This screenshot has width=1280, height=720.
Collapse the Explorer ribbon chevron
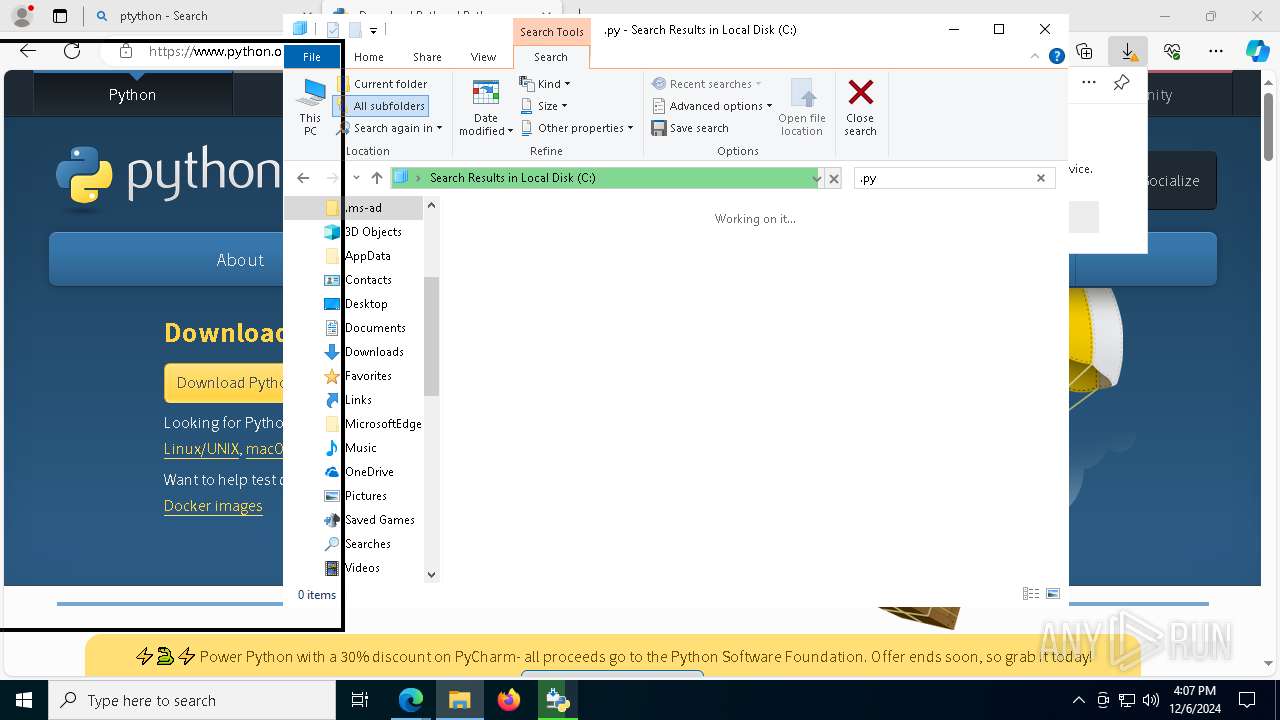click(1036, 57)
